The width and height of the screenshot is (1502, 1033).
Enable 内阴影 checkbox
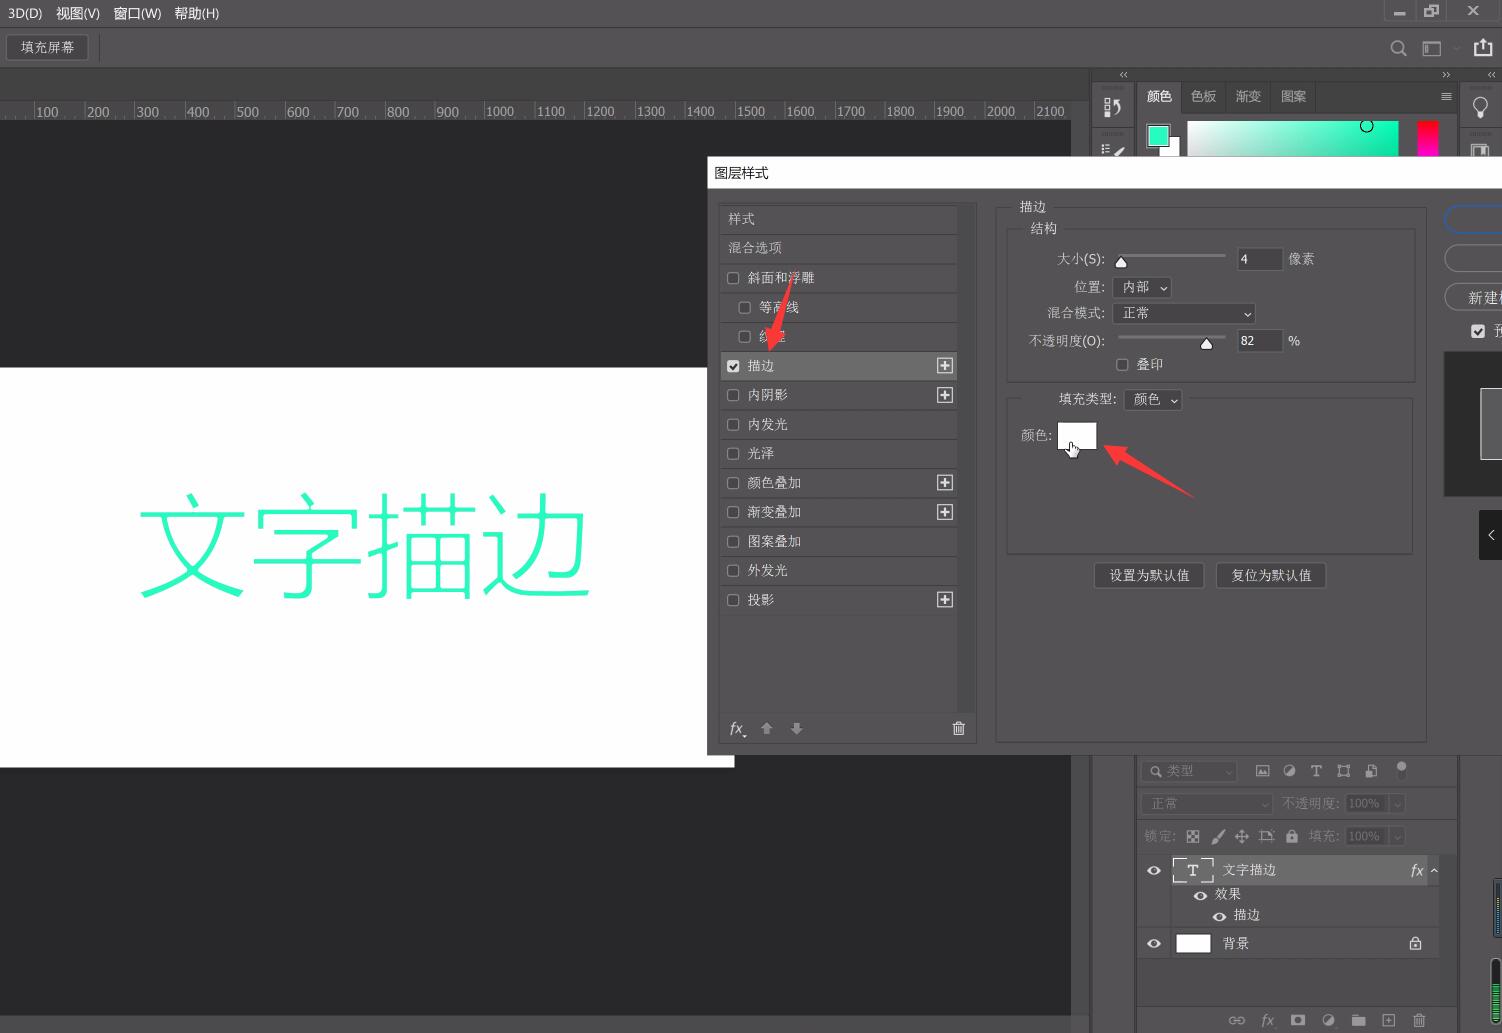733,395
